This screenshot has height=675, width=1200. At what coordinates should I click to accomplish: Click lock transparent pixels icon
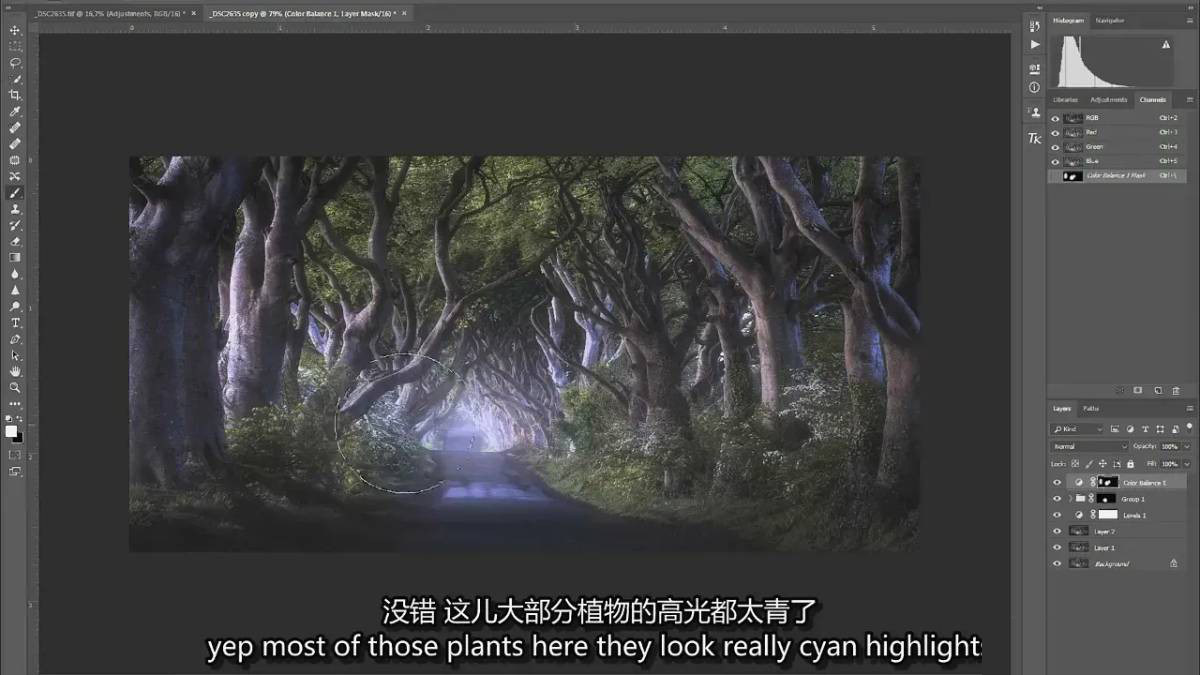click(x=1075, y=464)
